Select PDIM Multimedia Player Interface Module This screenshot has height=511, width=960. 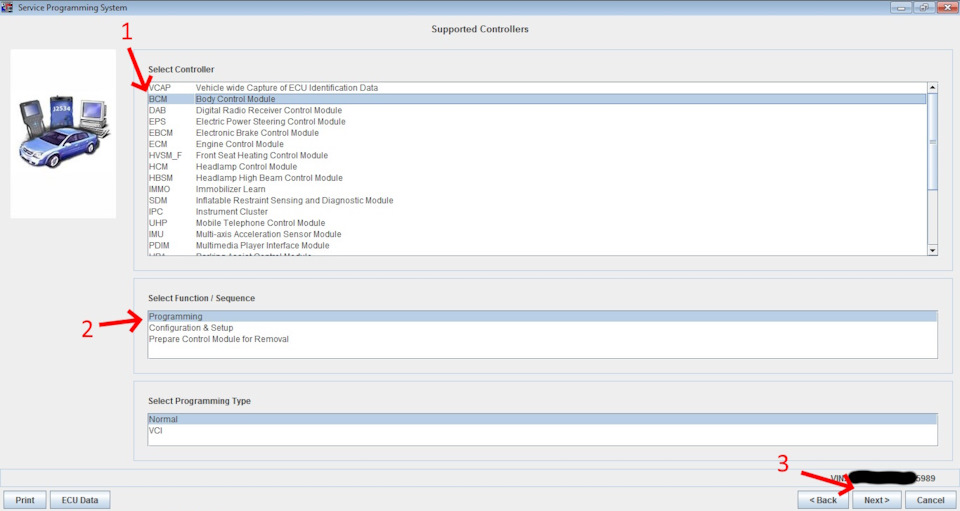[x=537, y=245]
